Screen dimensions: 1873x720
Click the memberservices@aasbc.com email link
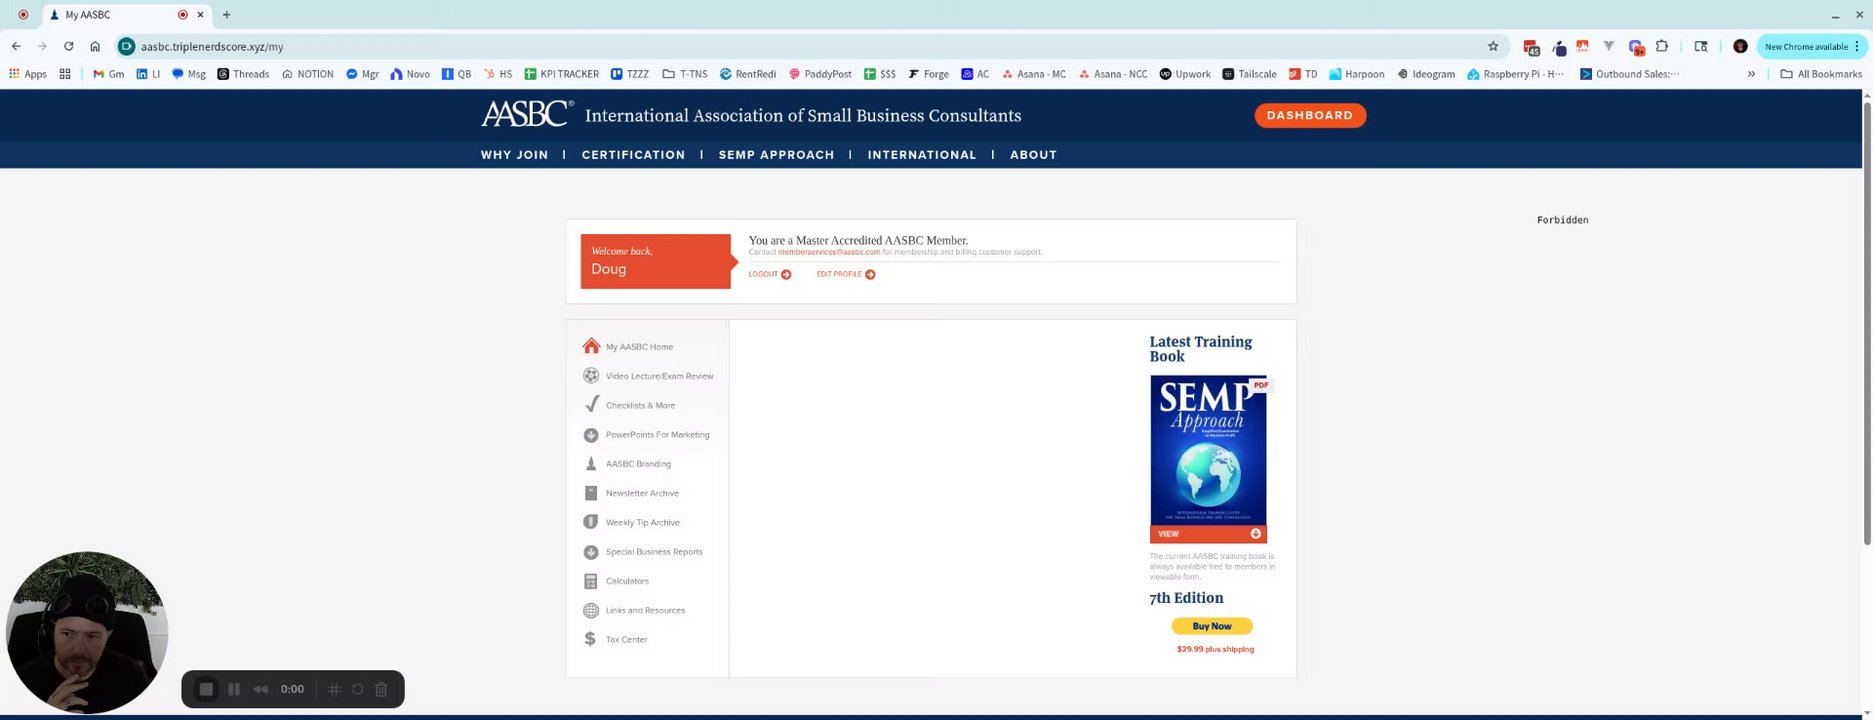pyautogui.click(x=829, y=252)
